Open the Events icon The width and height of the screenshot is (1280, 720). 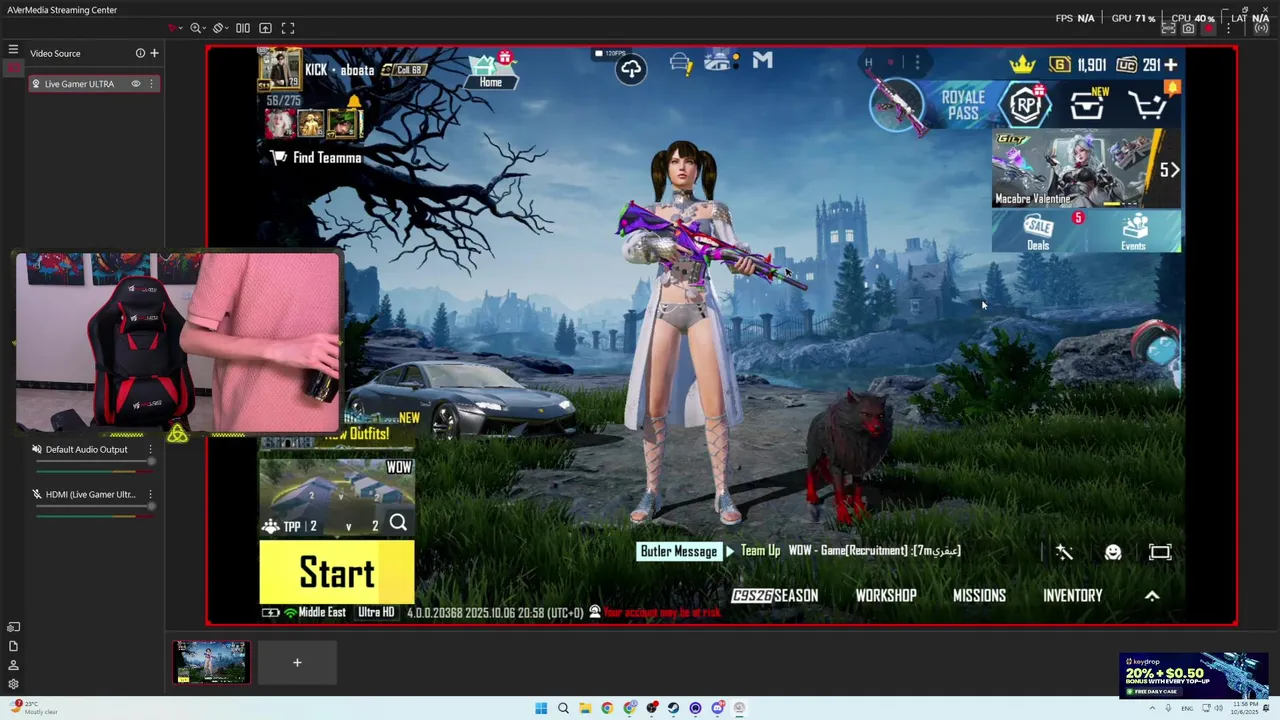[x=1134, y=231]
